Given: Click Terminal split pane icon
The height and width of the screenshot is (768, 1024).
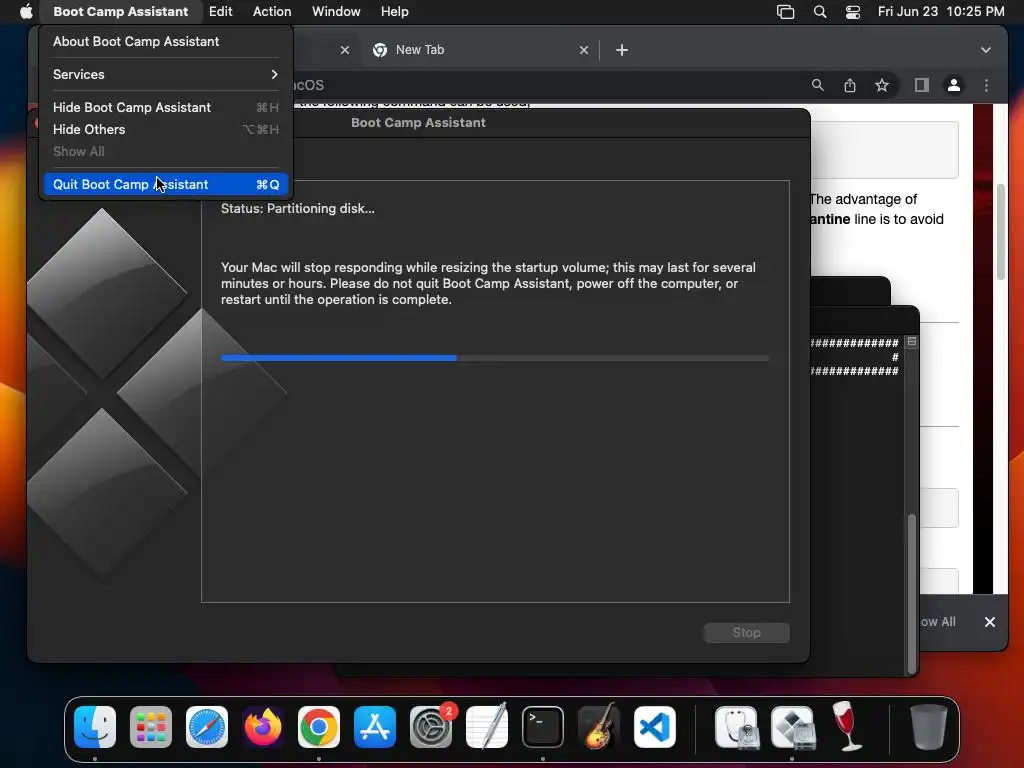Looking at the screenshot, I should click(x=912, y=342).
